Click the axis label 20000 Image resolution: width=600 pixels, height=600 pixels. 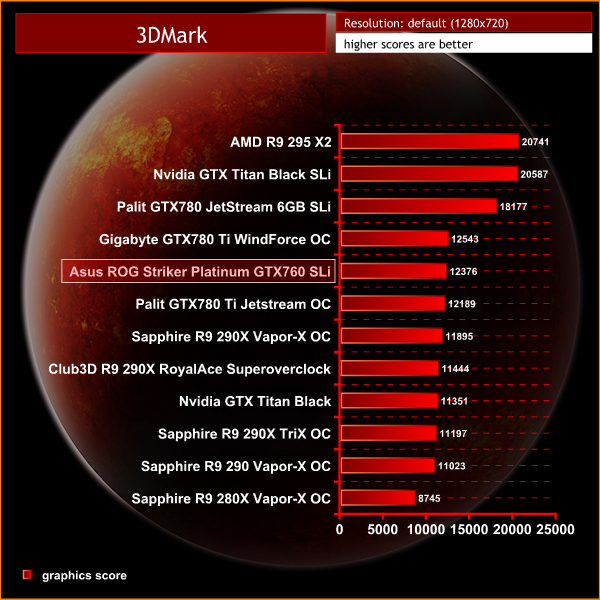[512, 530]
